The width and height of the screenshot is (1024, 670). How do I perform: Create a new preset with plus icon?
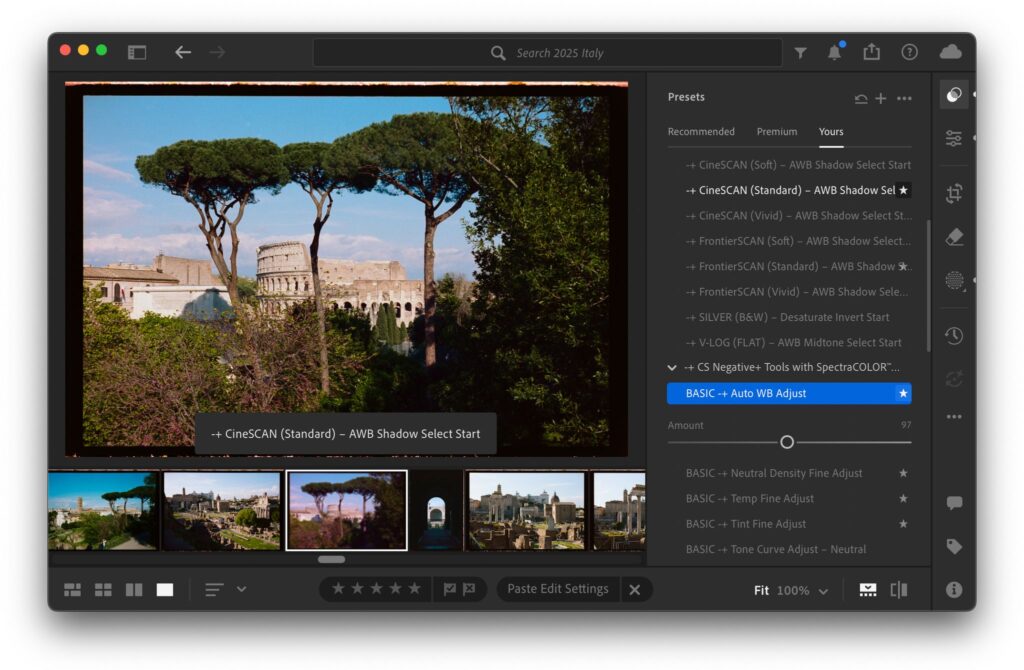[881, 98]
